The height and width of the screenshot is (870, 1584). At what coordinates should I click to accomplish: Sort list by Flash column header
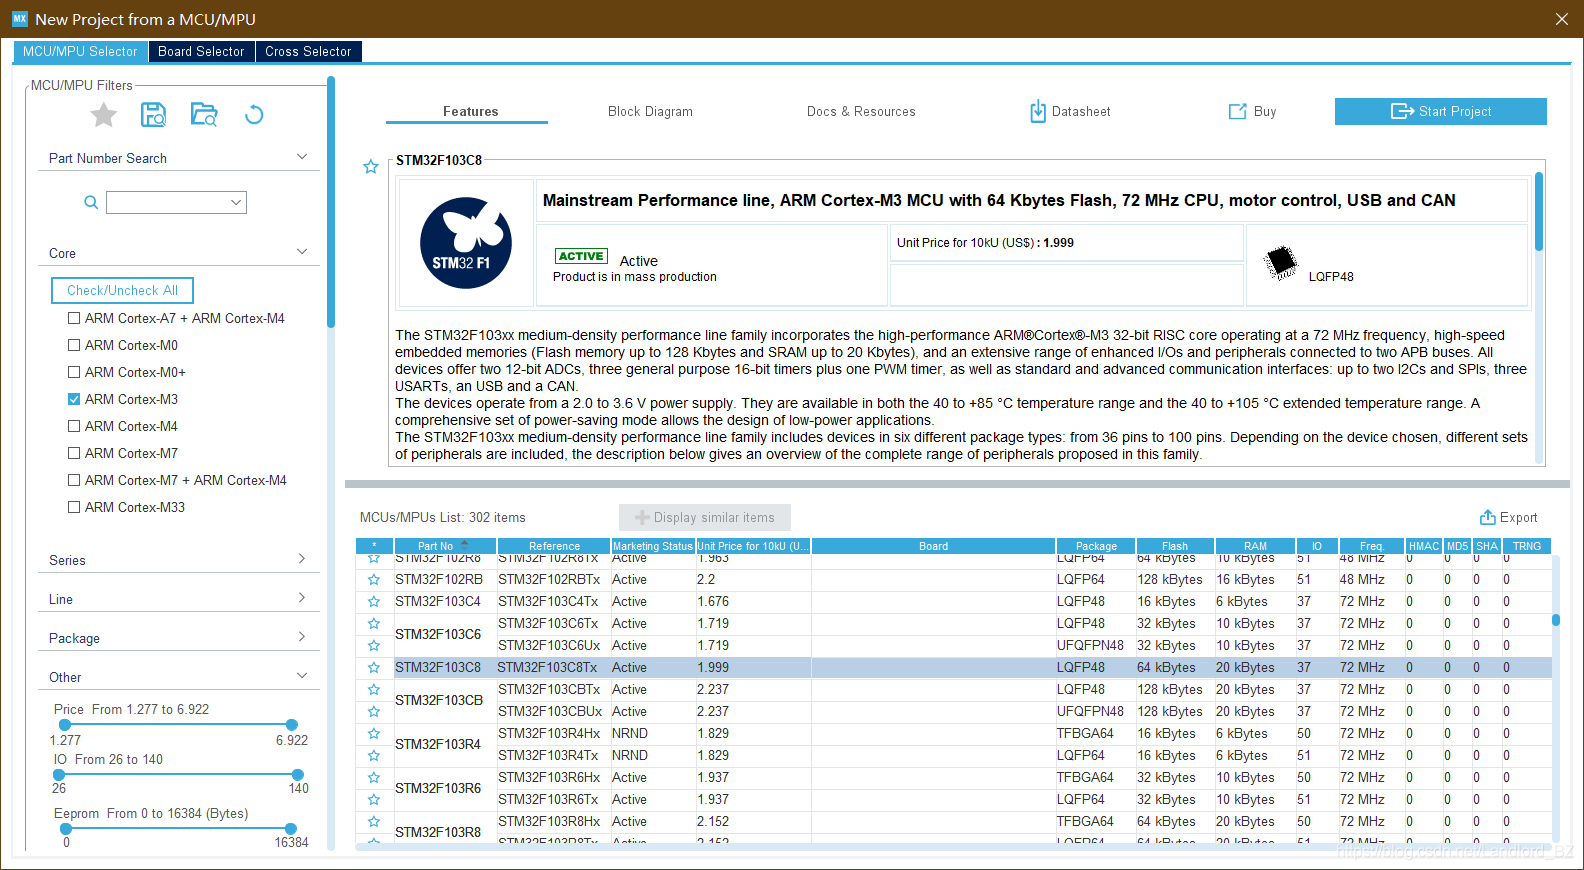(1175, 546)
